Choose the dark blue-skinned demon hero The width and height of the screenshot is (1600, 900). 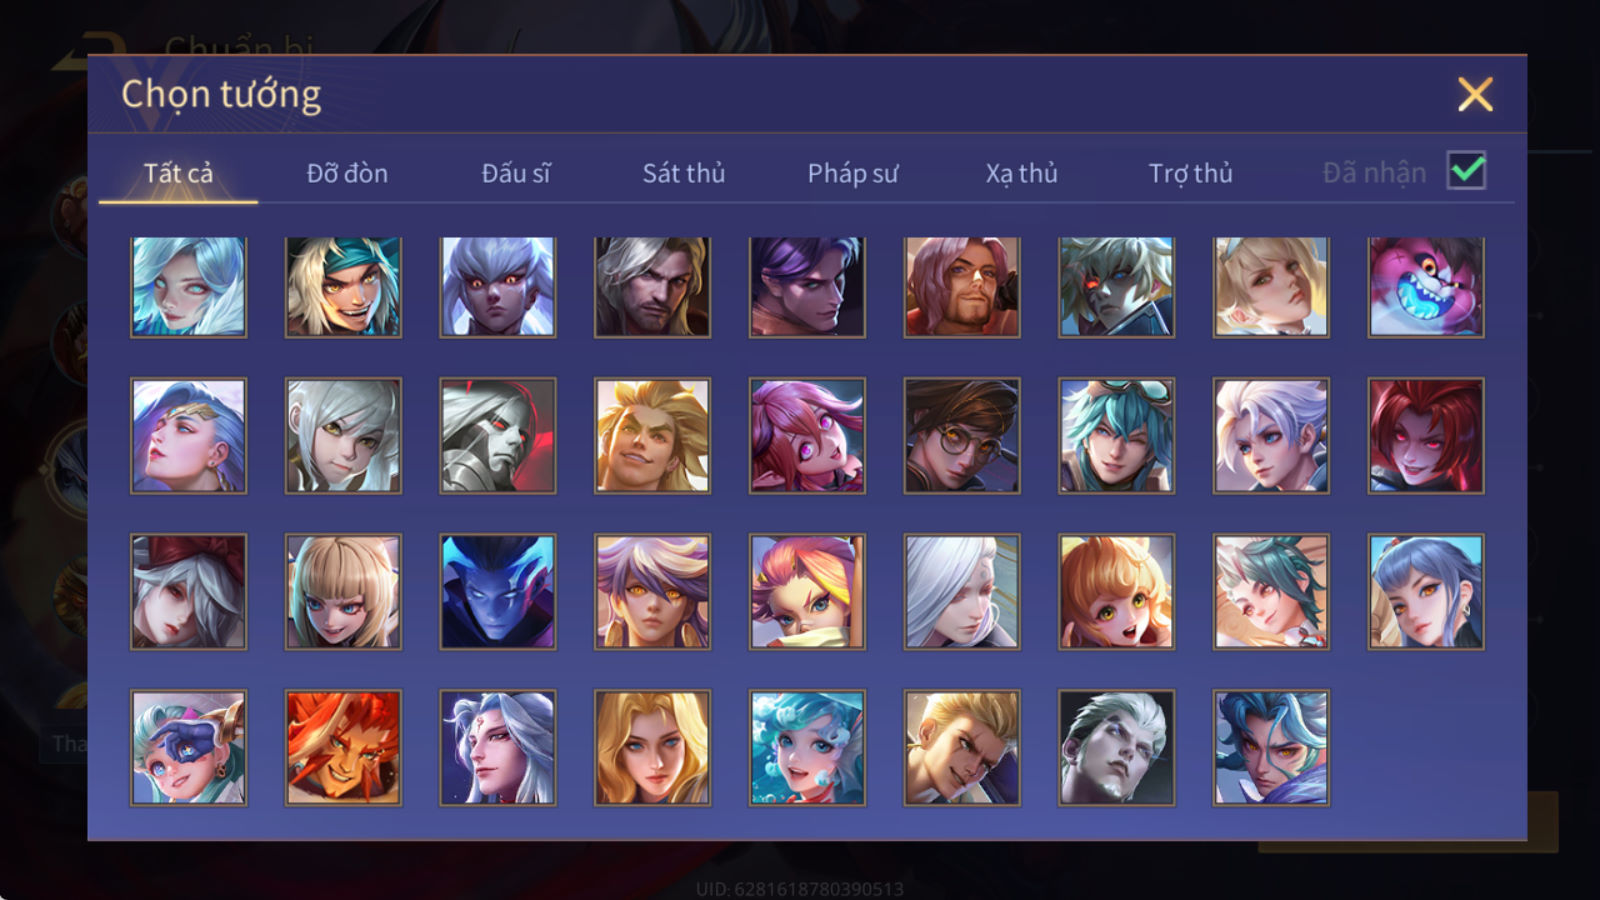(498, 591)
